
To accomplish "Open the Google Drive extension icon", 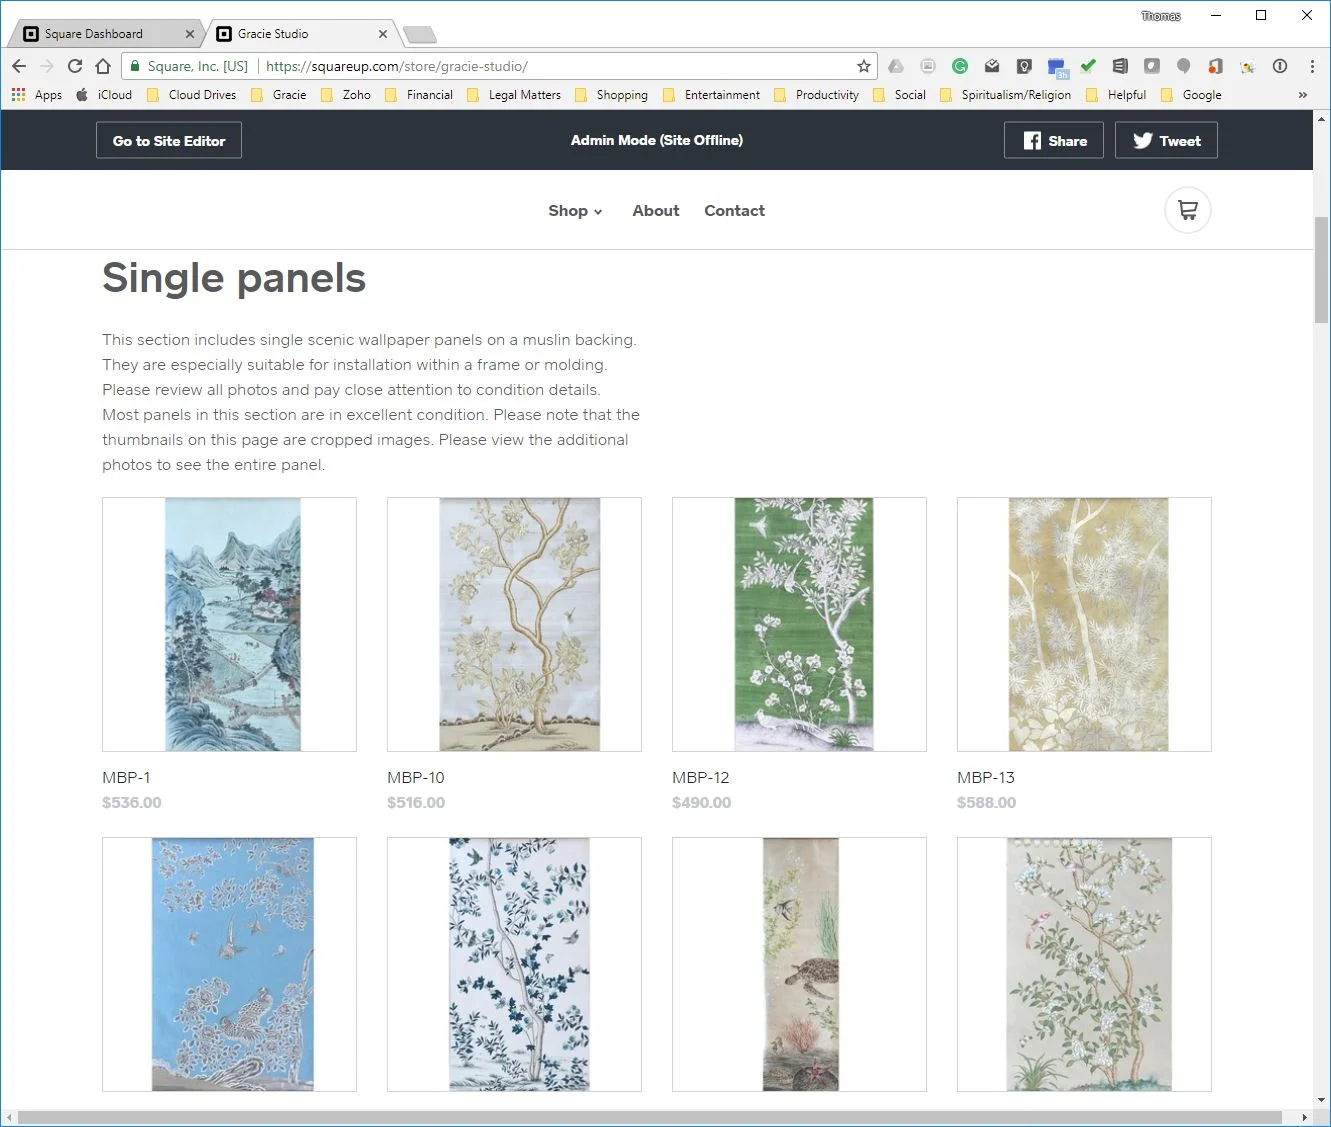I will pos(896,66).
